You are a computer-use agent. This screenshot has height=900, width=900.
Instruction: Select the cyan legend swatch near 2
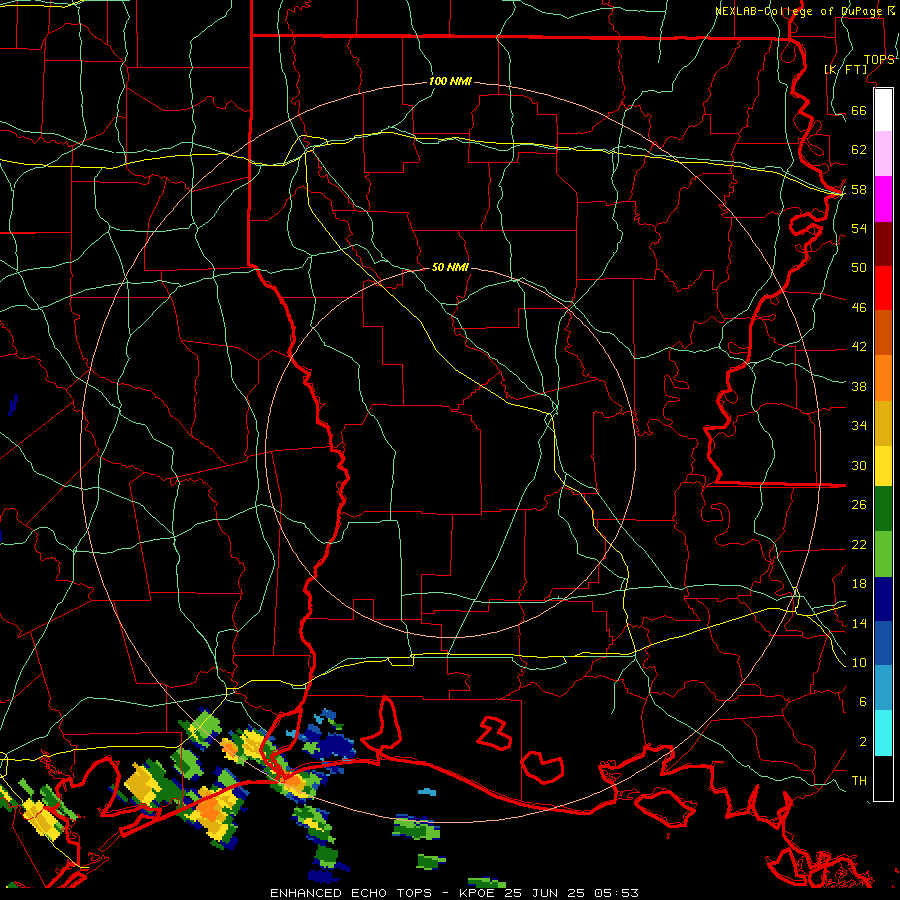click(883, 733)
